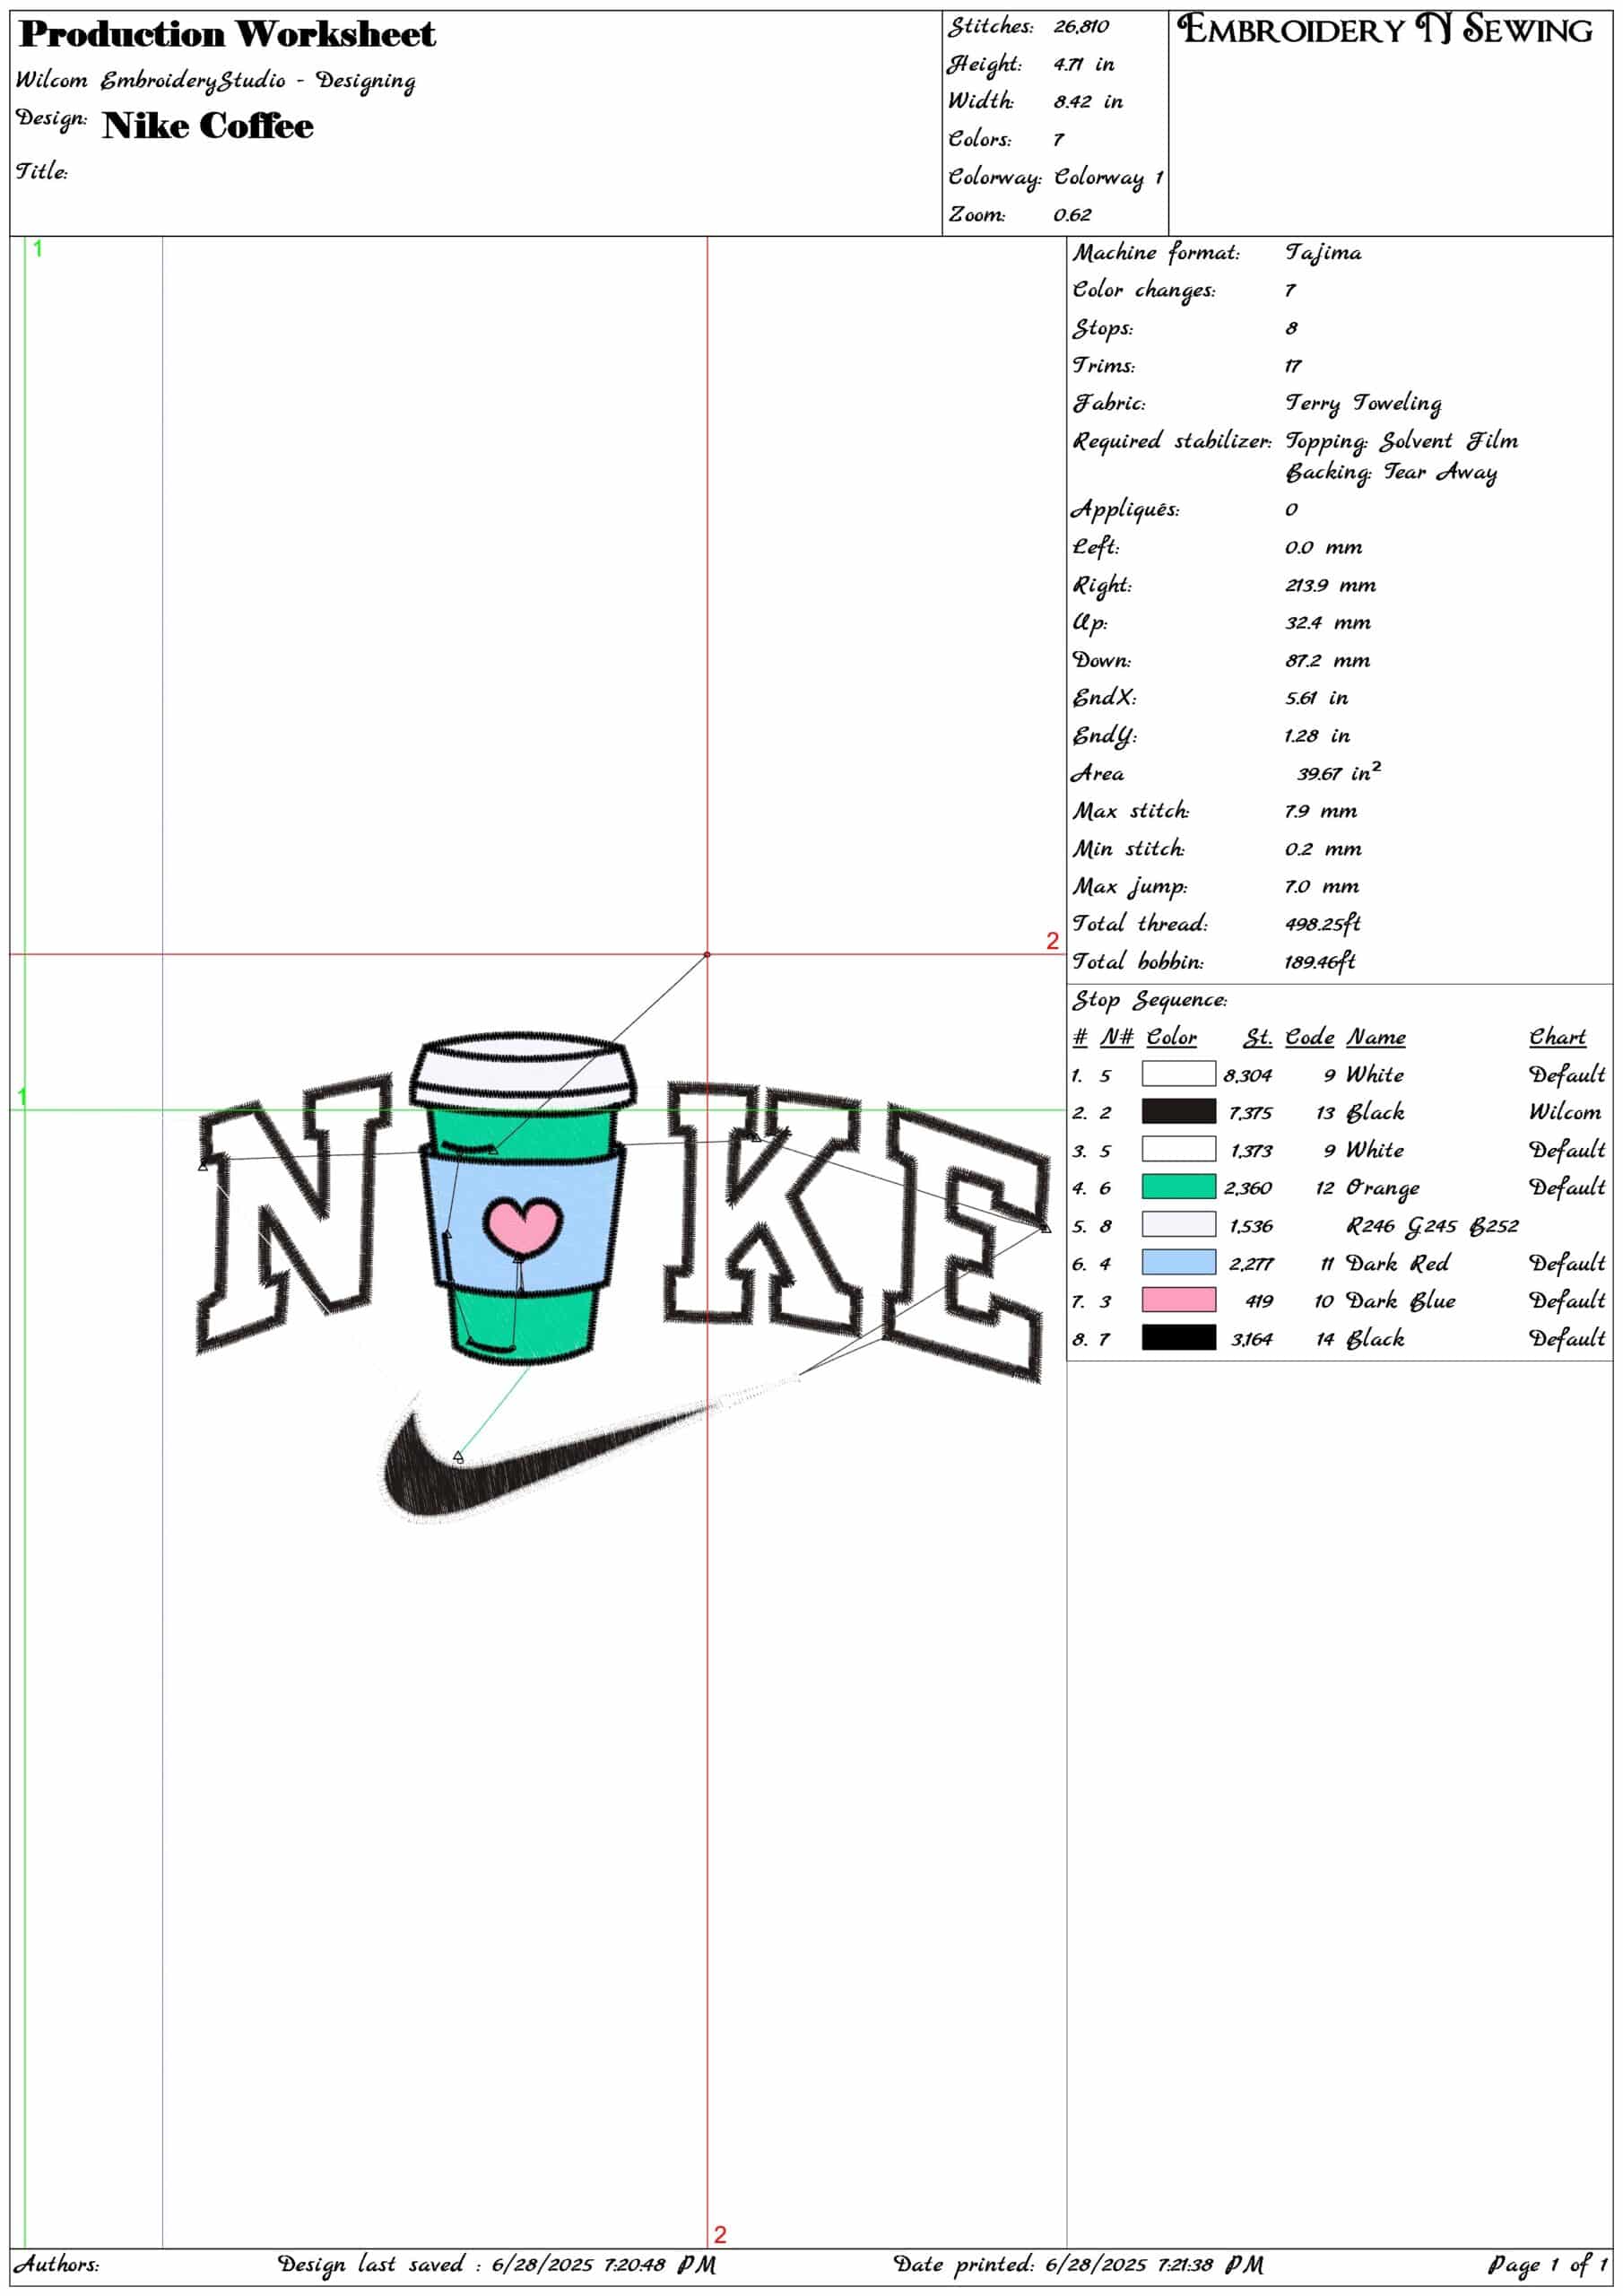Click the 'Date printed' timestamp
Image resolution: width=1623 pixels, height=2296 pixels.
(1078, 2263)
